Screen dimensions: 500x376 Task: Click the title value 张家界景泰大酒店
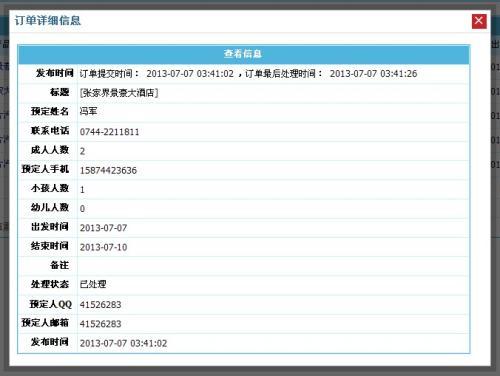[119, 93]
